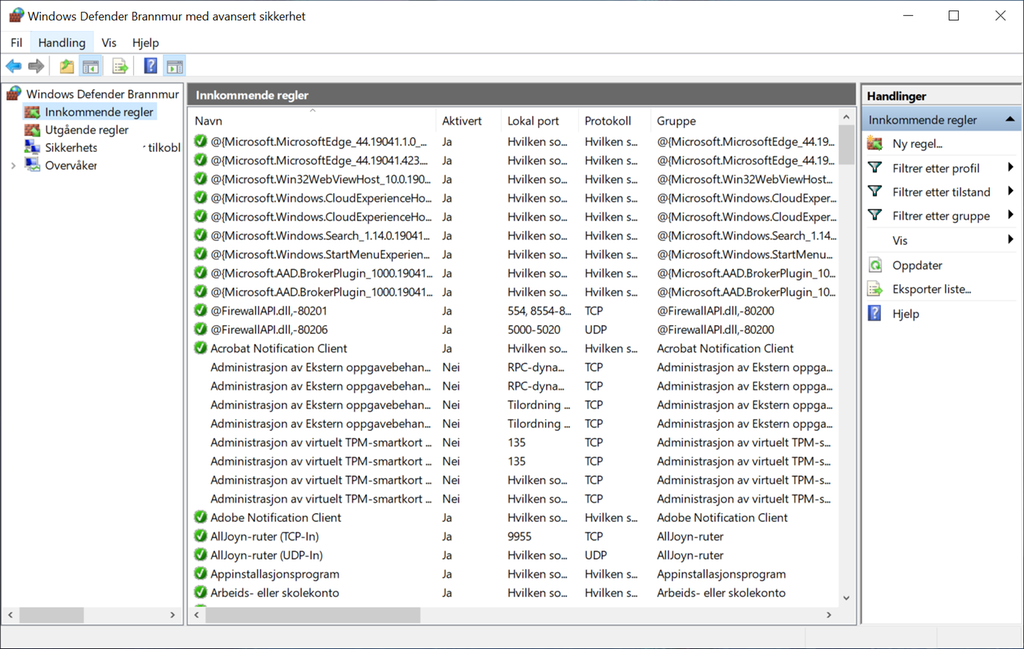
Task: Open the Handling menu
Action: click(61, 42)
